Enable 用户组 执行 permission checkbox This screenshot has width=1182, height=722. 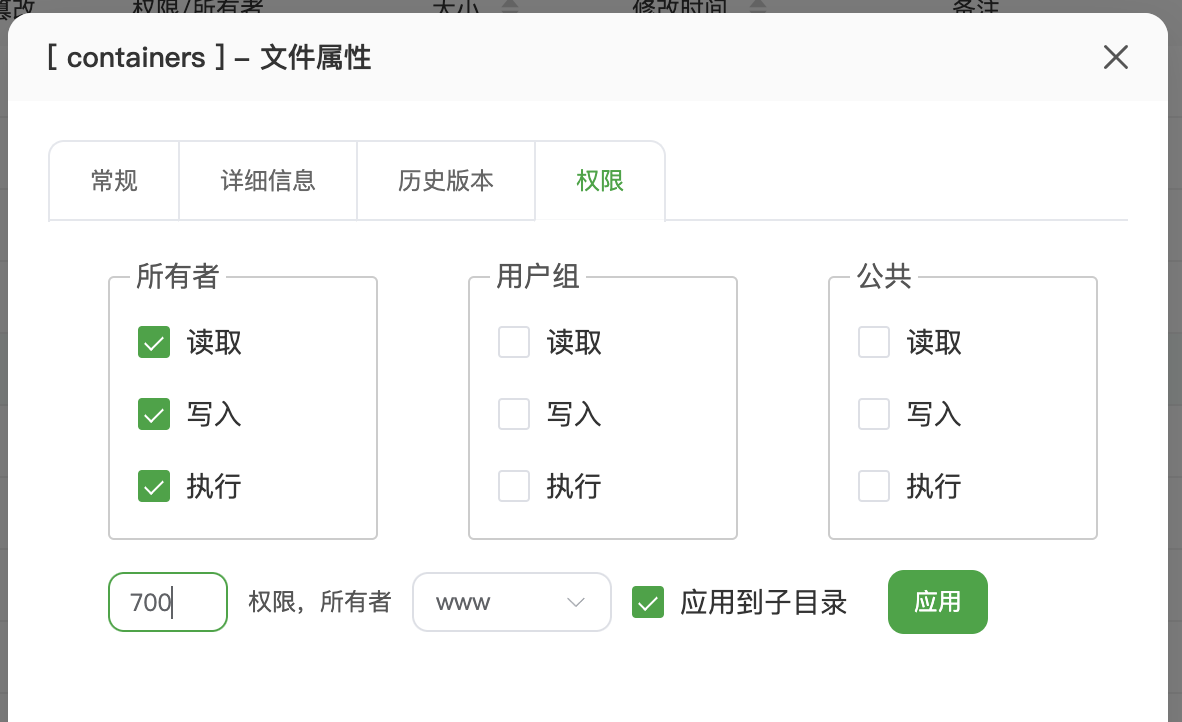tap(514, 487)
